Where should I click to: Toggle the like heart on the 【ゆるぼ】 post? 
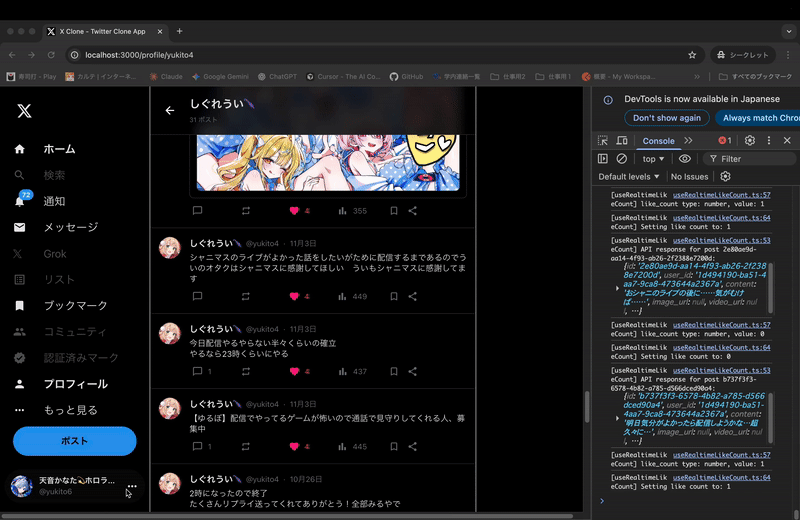coord(294,446)
